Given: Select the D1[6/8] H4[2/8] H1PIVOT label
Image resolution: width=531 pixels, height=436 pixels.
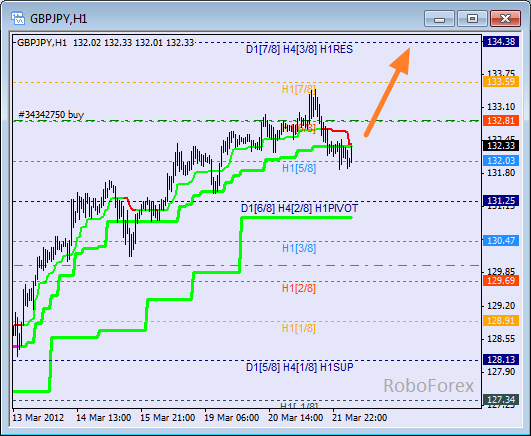Looking at the screenshot, I should (299, 208).
